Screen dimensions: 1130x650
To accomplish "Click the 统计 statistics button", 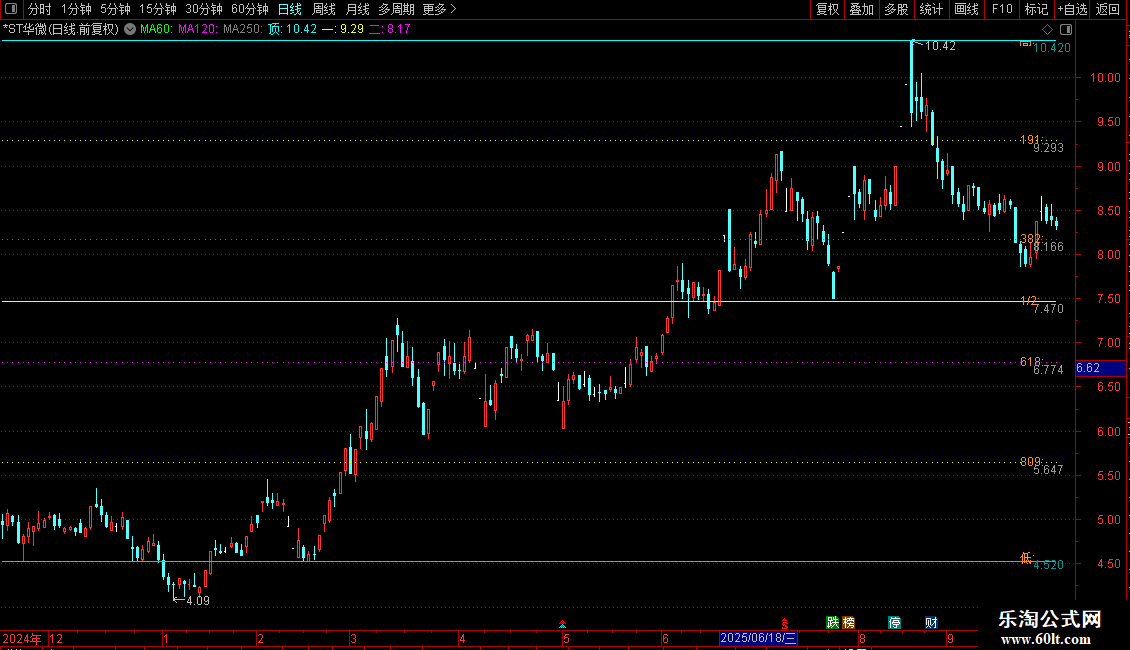I will [930, 9].
